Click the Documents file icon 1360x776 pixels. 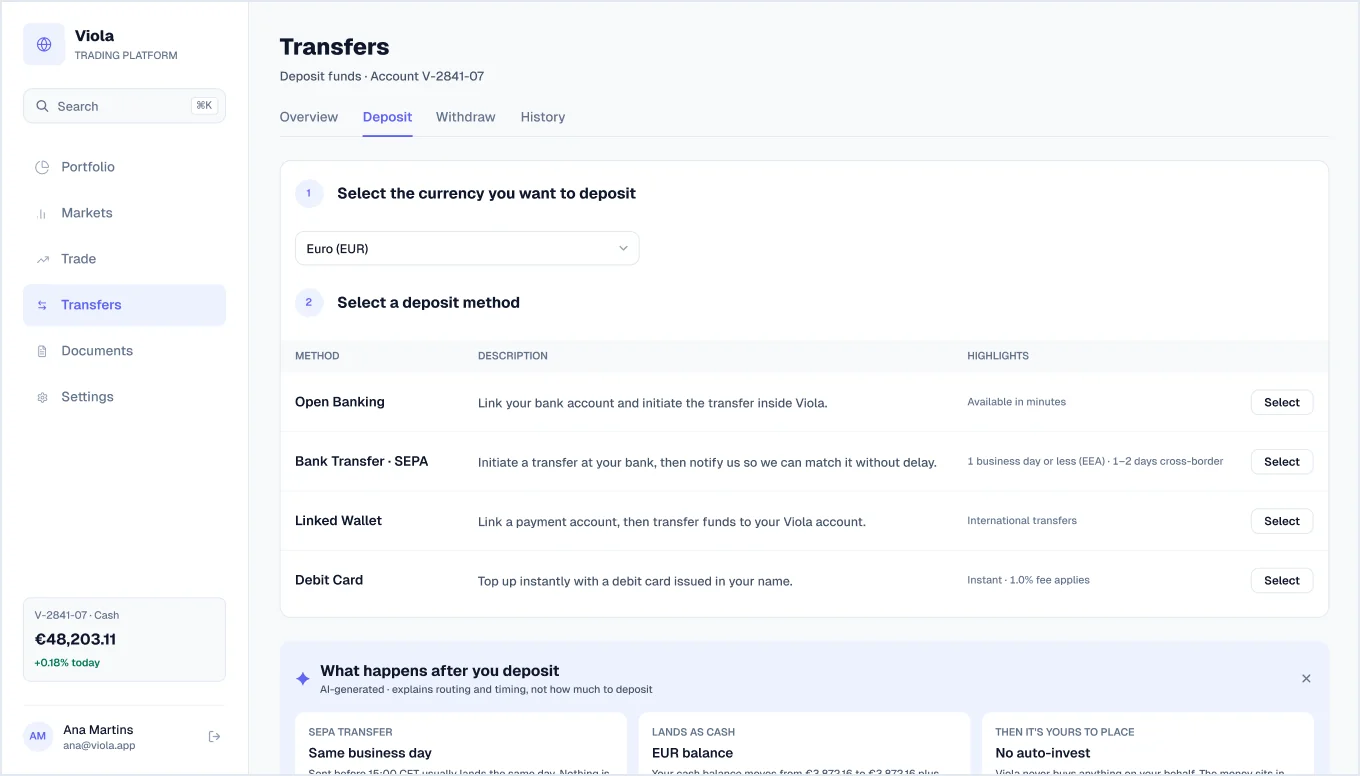coord(42,351)
